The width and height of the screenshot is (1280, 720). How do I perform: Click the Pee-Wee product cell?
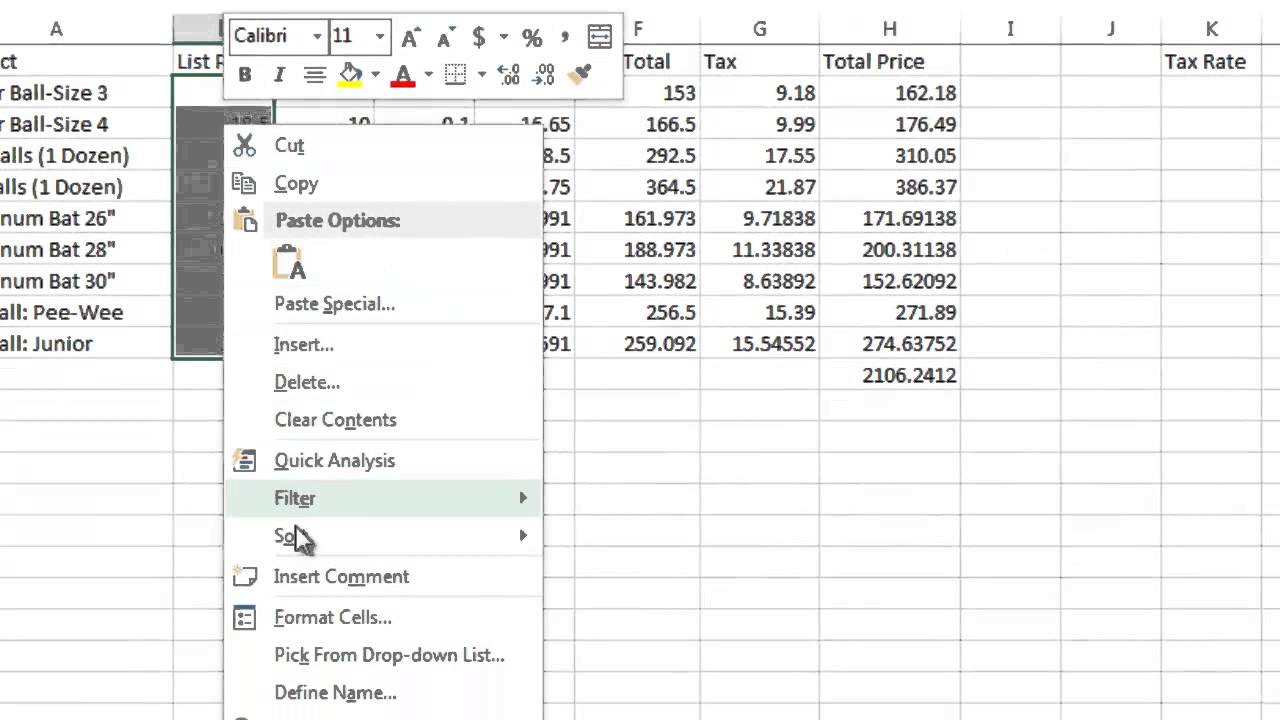coord(86,313)
